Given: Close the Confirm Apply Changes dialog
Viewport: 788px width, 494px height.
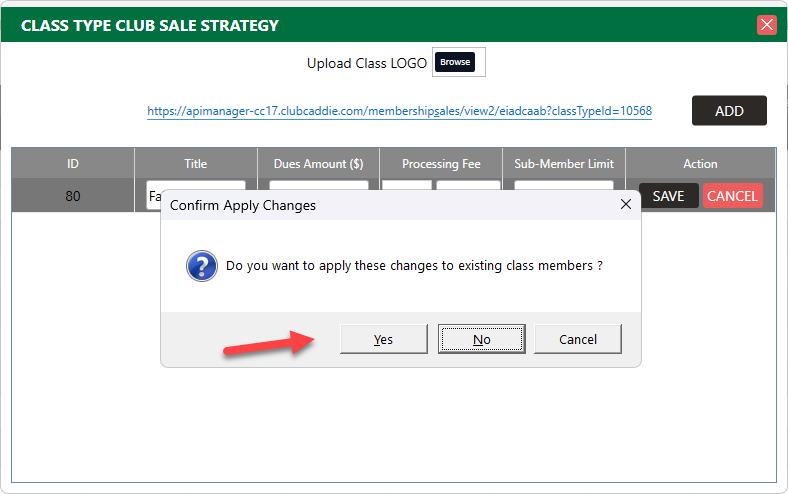Looking at the screenshot, I should pyautogui.click(x=626, y=204).
